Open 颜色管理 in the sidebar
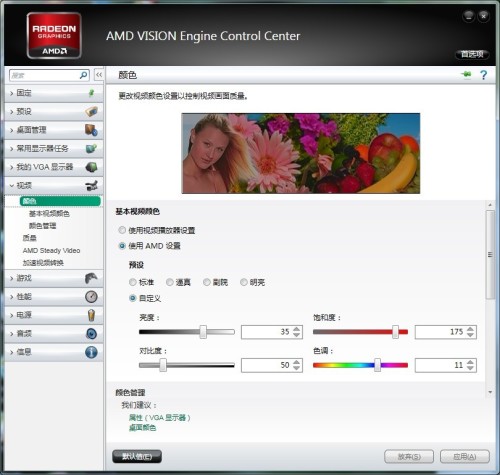This screenshot has height=475, width=500. 42,226
